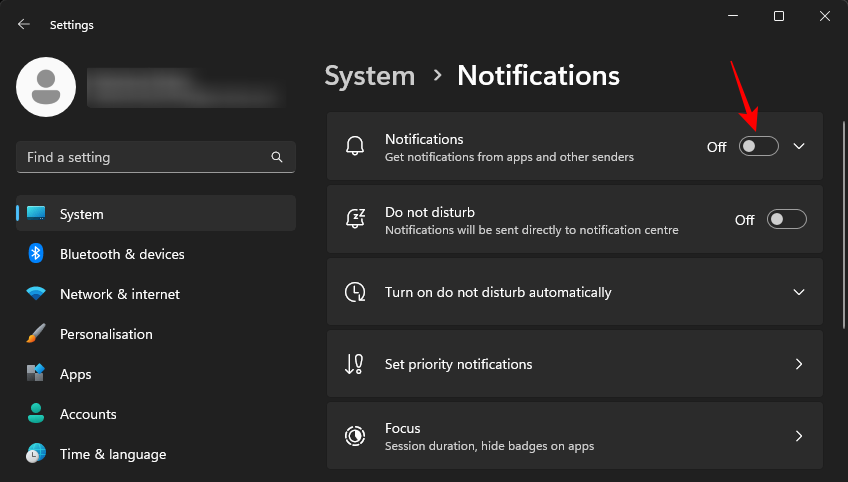Click the Bluetooth icon in sidebar
Viewport: 848px width, 482px height.
tap(36, 253)
